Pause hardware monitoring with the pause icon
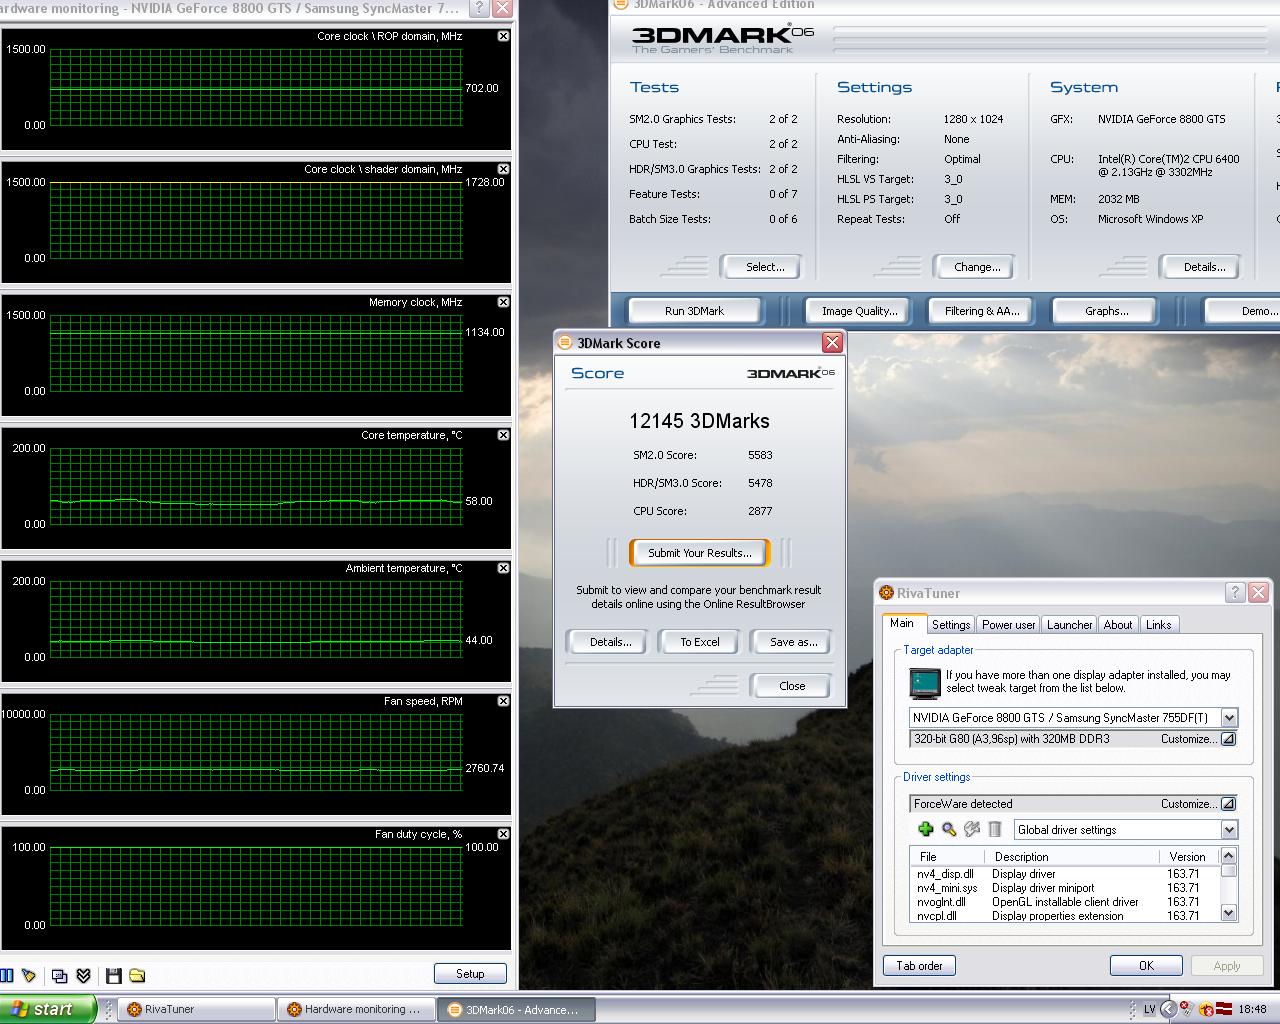1280x1024 pixels. coord(7,975)
